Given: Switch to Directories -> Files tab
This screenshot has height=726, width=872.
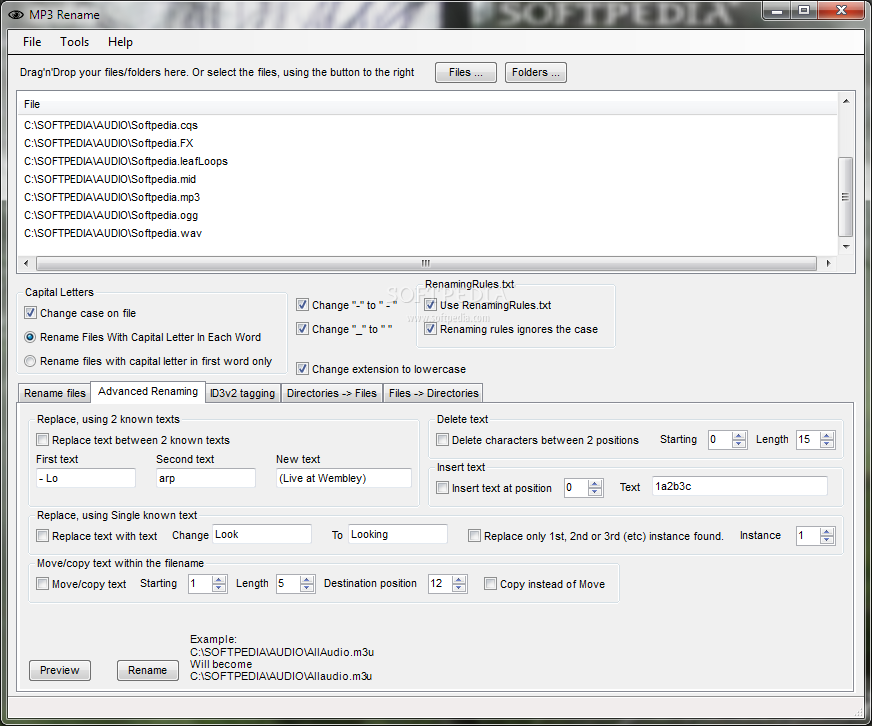Looking at the screenshot, I should 331,393.
